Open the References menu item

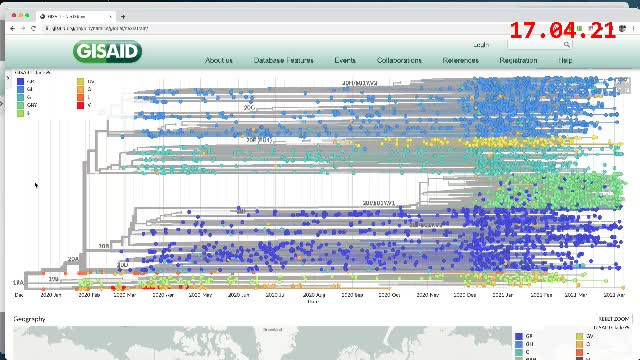point(460,60)
